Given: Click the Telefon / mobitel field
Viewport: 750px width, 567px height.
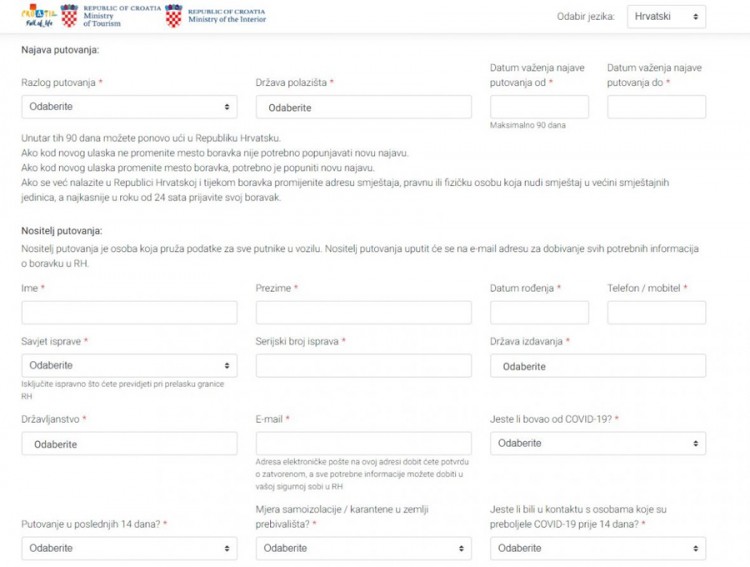Looking at the screenshot, I should coord(656,313).
